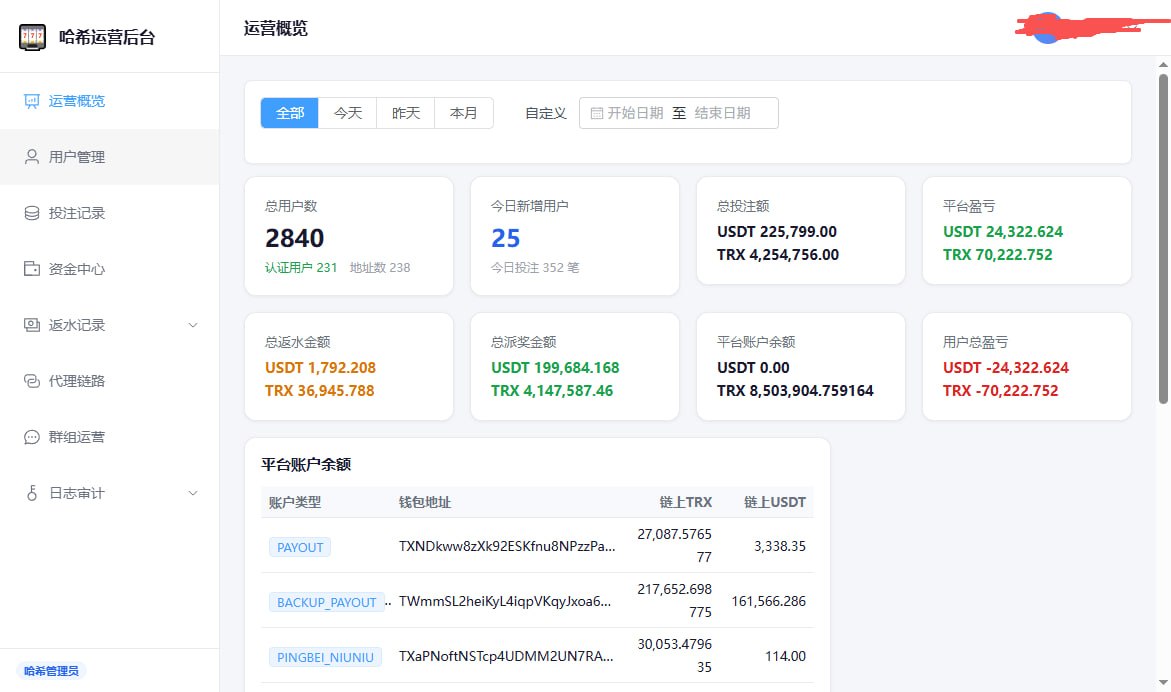Click the 代理链路 link icon
Viewport: 1171px width, 692px height.
point(31,381)
